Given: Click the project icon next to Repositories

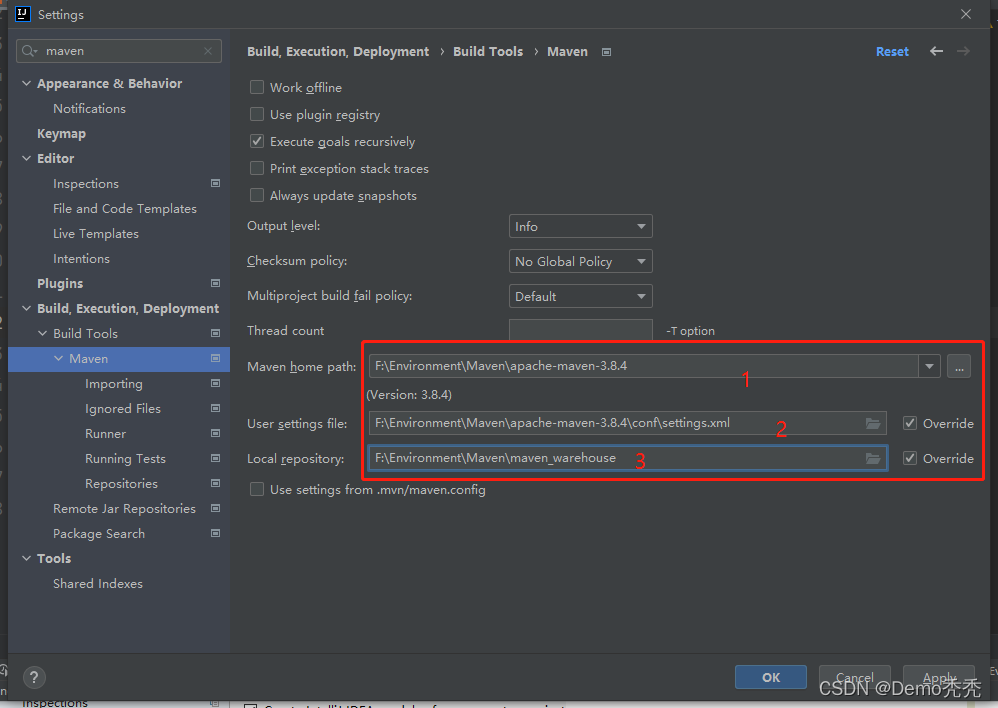Looking at the screenshot, I should pos(216,483).
